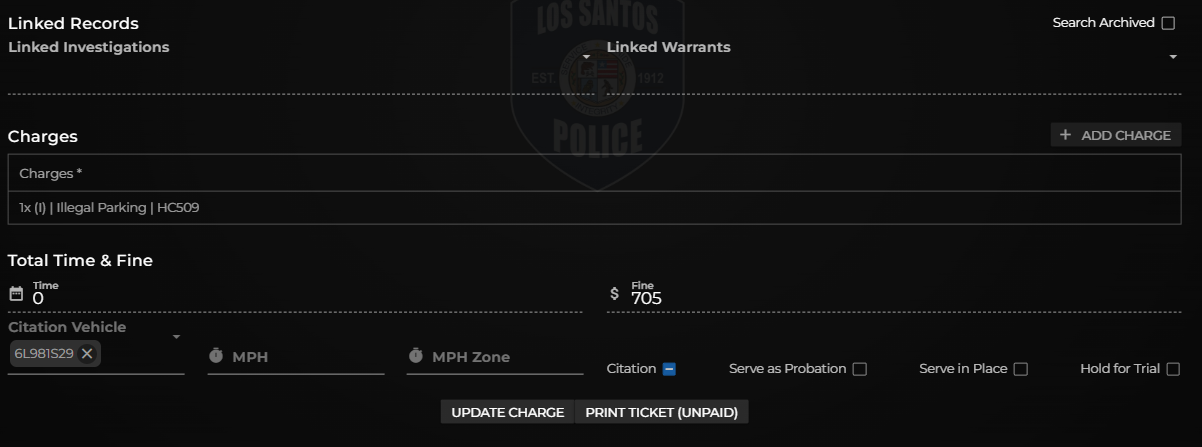
Task: Click Print Ticket (Unpaid) button
Action: tap(662, 412)
